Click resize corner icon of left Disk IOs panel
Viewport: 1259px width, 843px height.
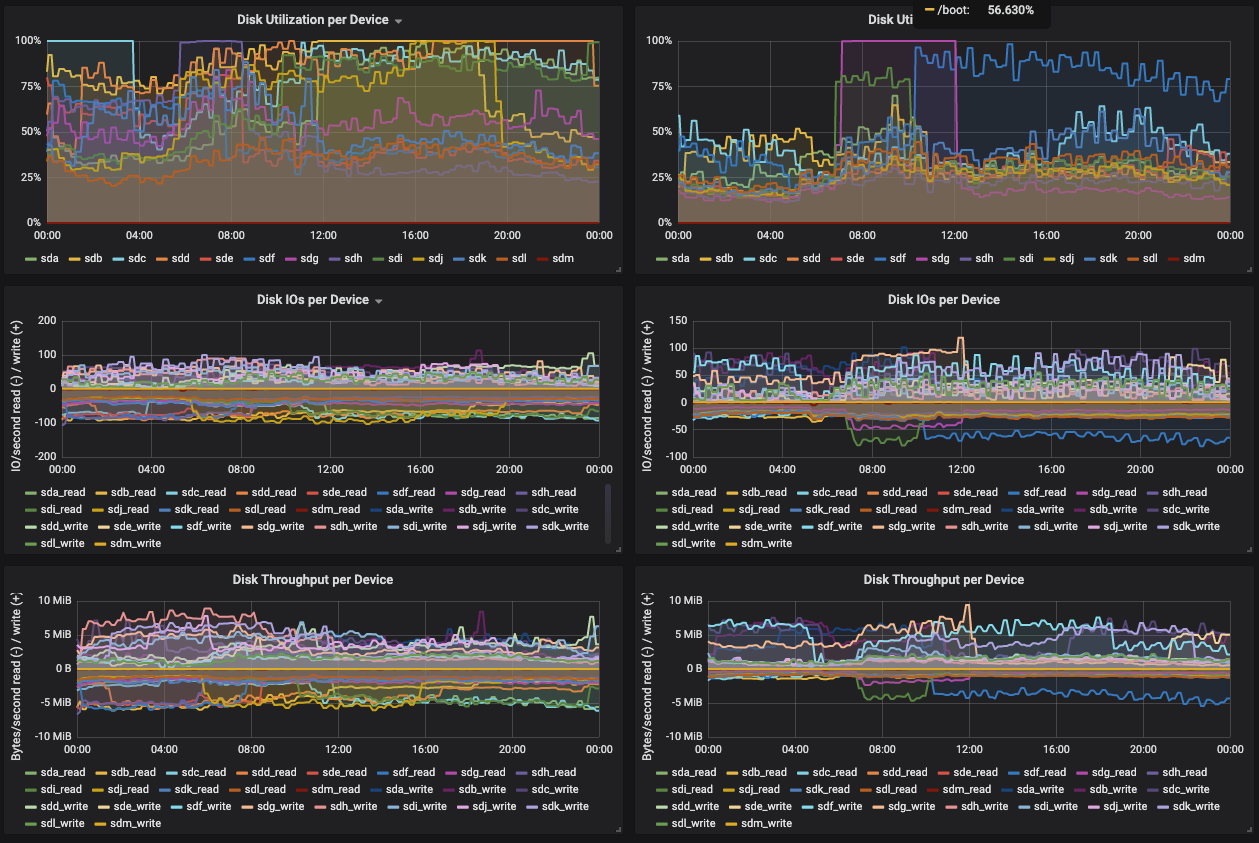pos(618,550)
